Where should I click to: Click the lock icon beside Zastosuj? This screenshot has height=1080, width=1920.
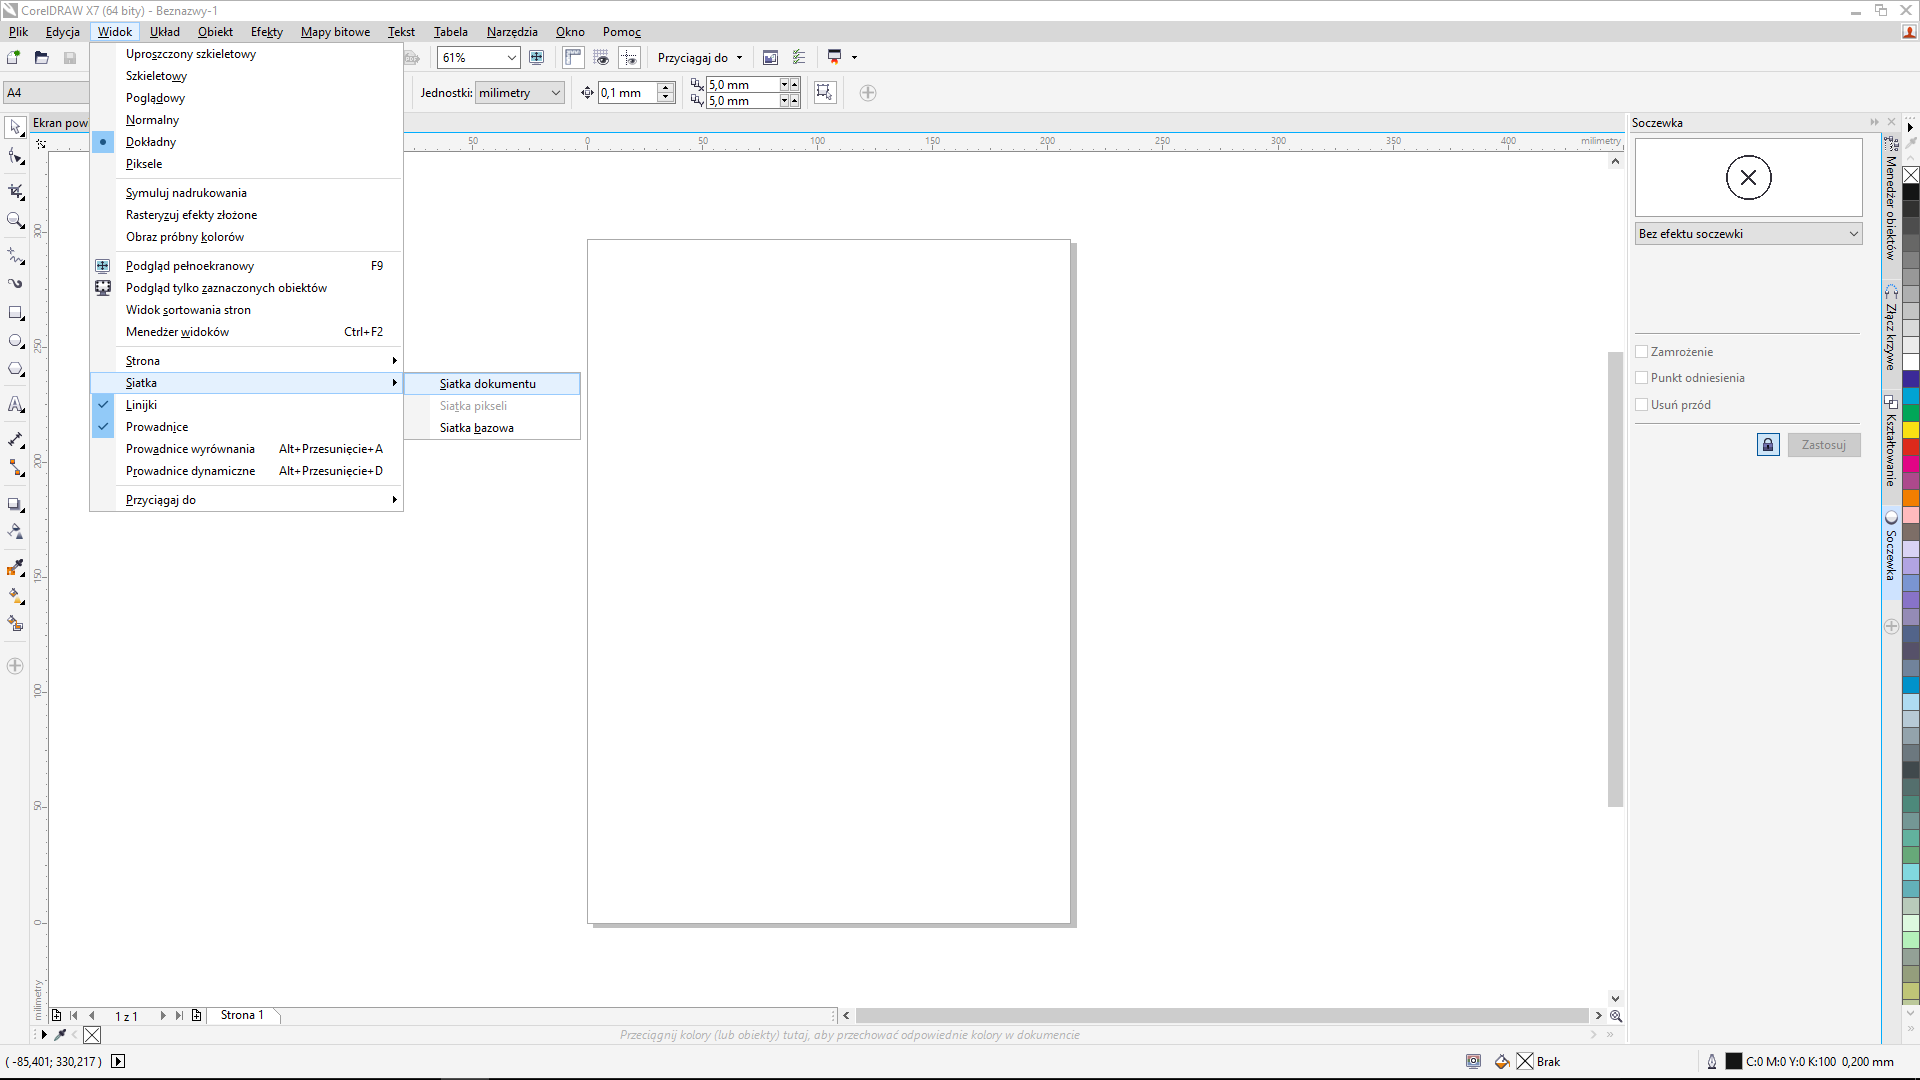(1767, 445)
